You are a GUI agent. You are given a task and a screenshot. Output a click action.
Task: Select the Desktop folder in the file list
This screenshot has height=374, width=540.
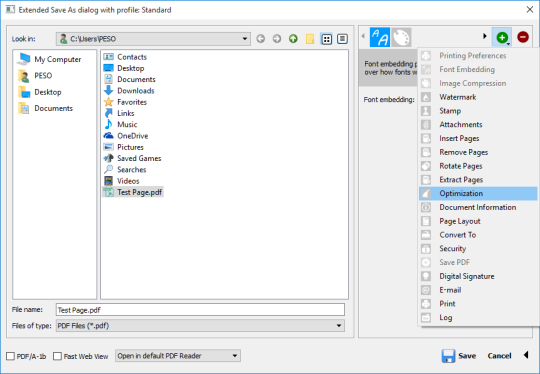tap(124, 68)
